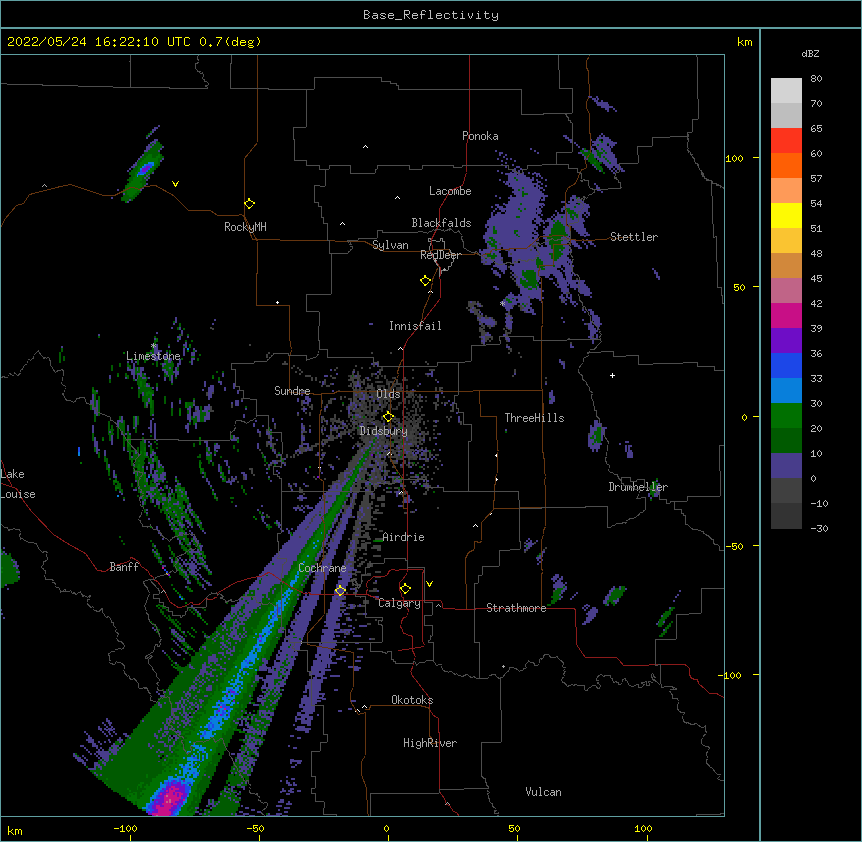Select the bright yellow 51–54 dBZ legend swatch
Image resolution: width=862 pixels, height=842 pixels.
click(786, 216)
